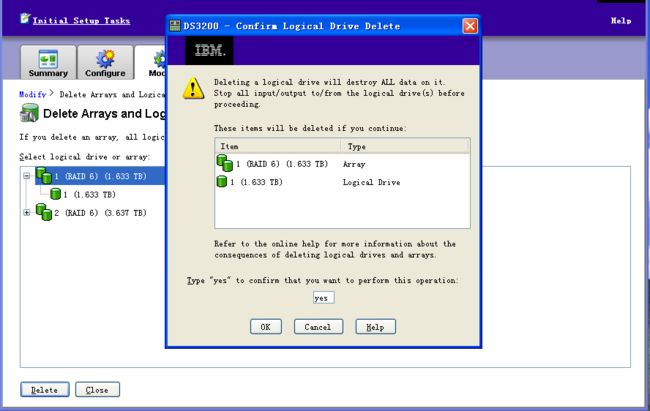Select array 1 (RAID 6) (1.633 TB) in the tree
Screen dimensions: 650x411
click(x=100, y=176)
